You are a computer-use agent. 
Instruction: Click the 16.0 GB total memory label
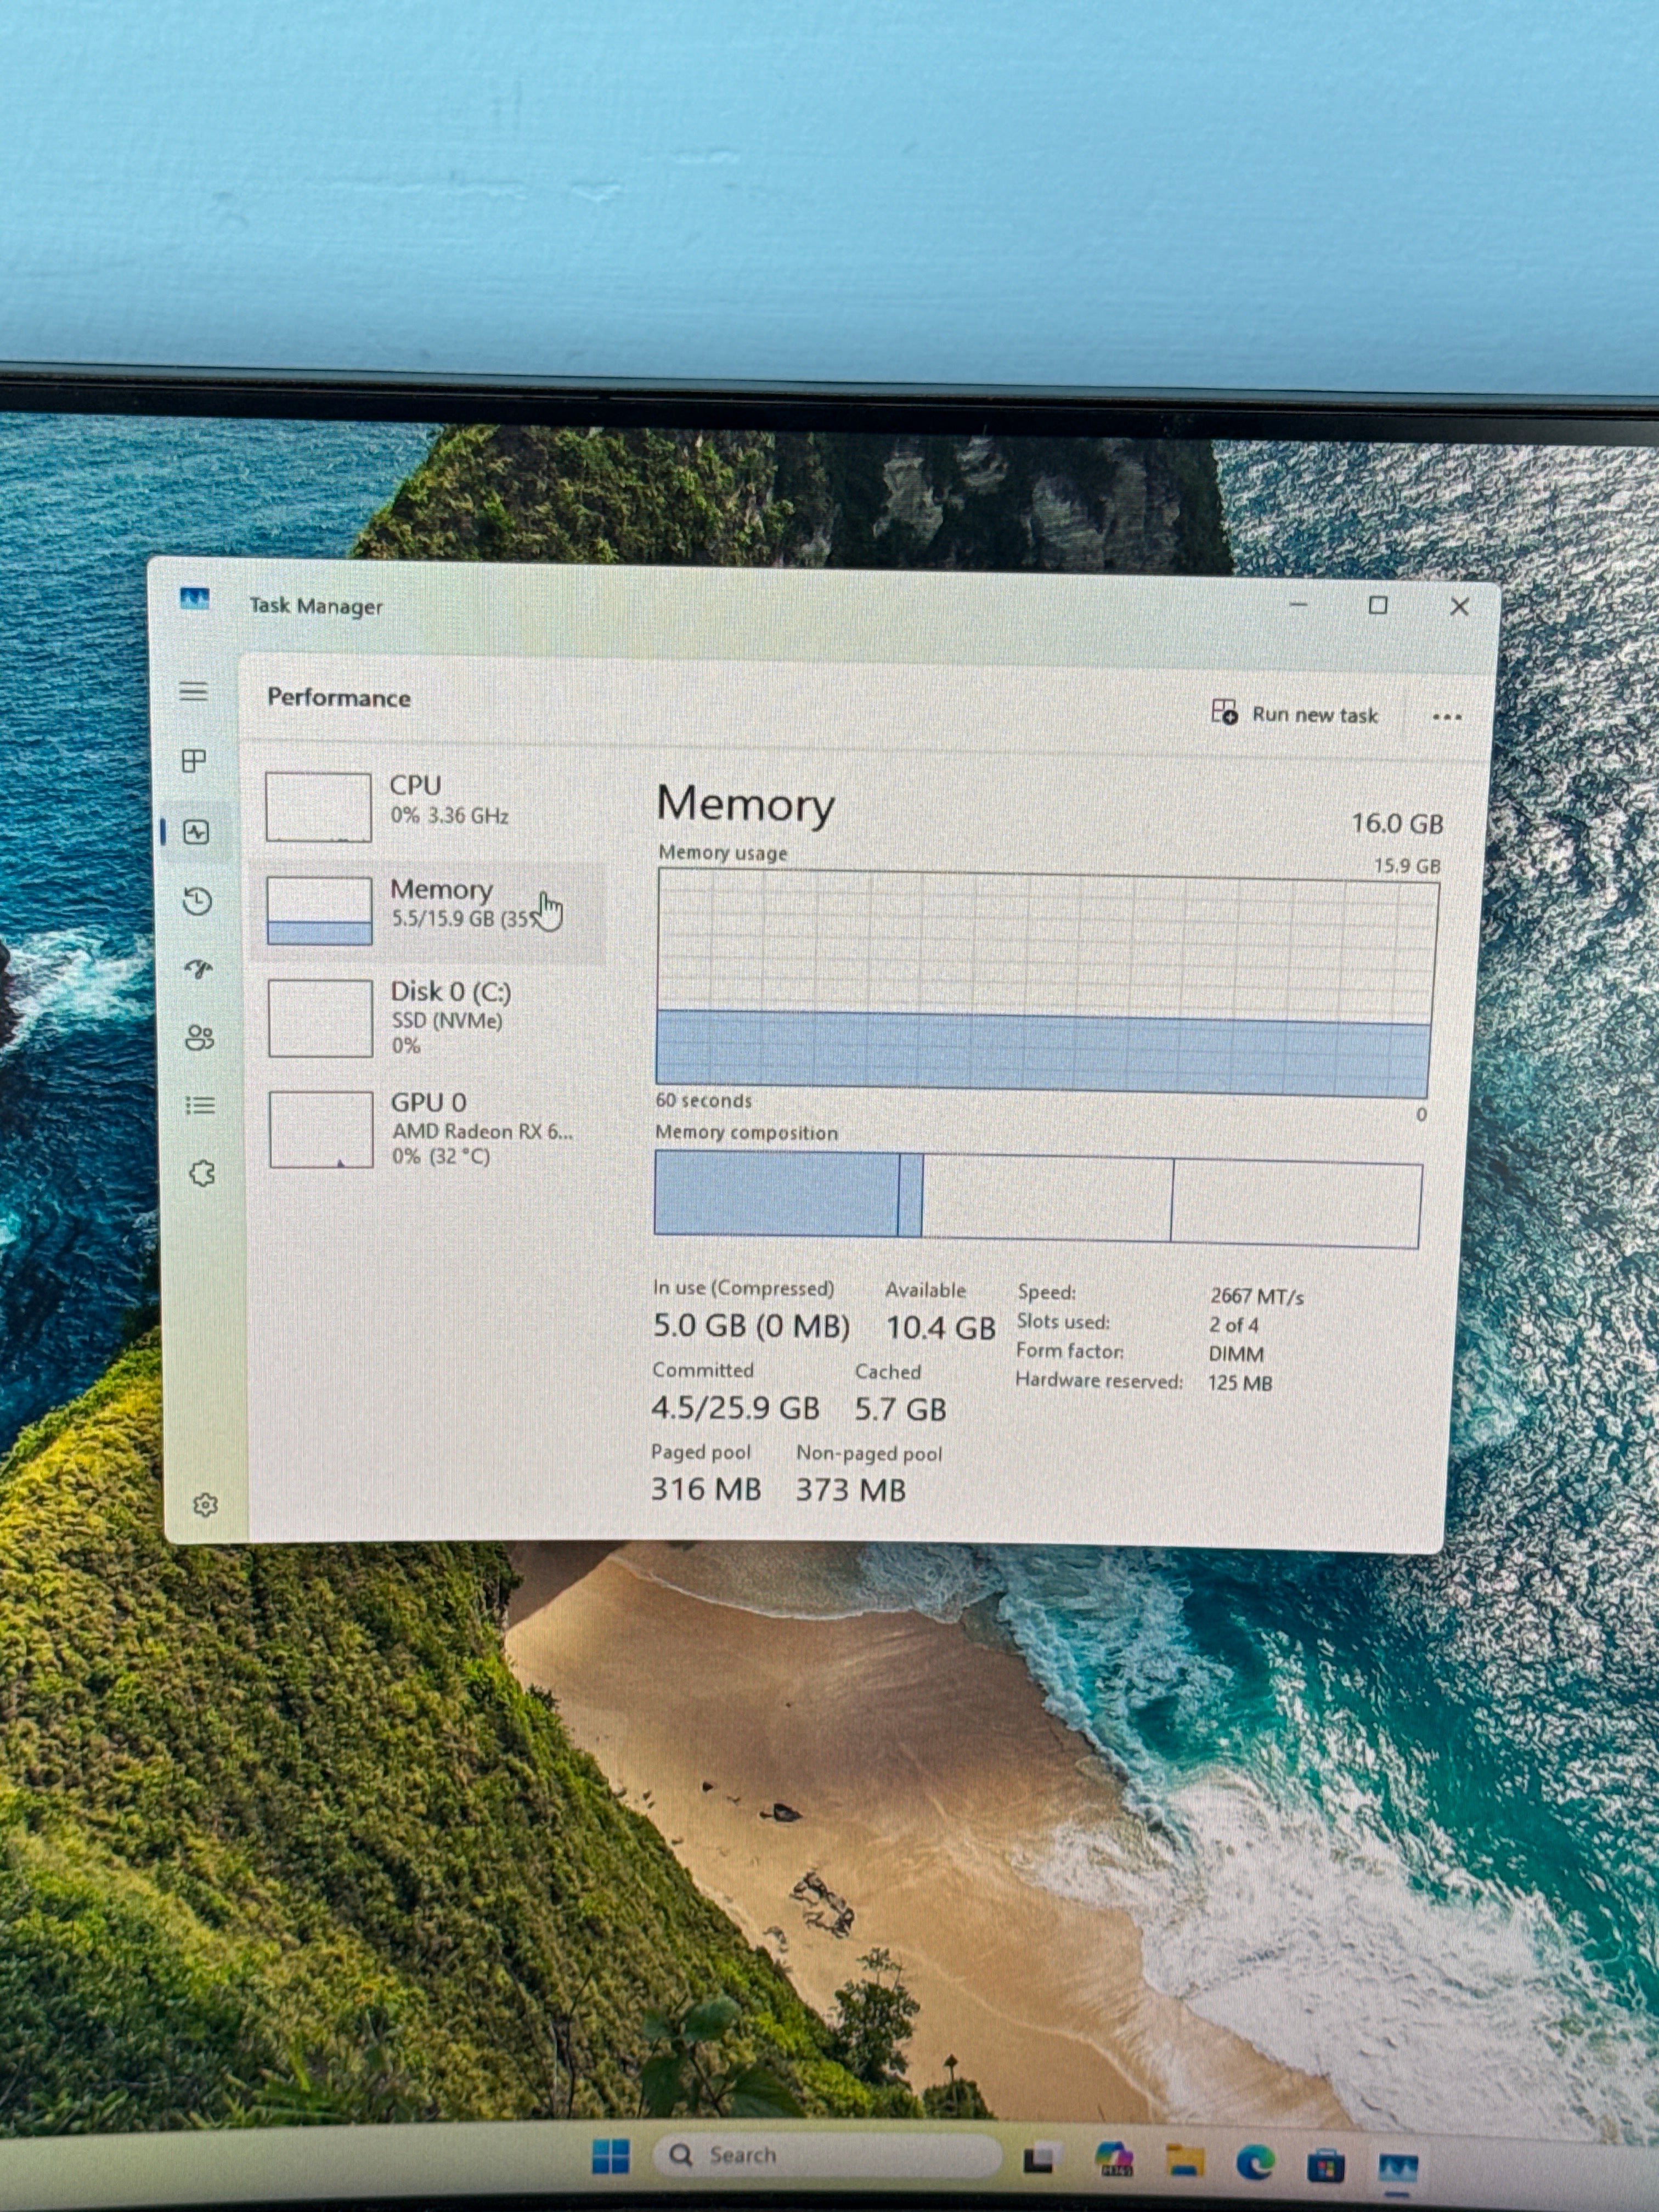[1397, 824]
